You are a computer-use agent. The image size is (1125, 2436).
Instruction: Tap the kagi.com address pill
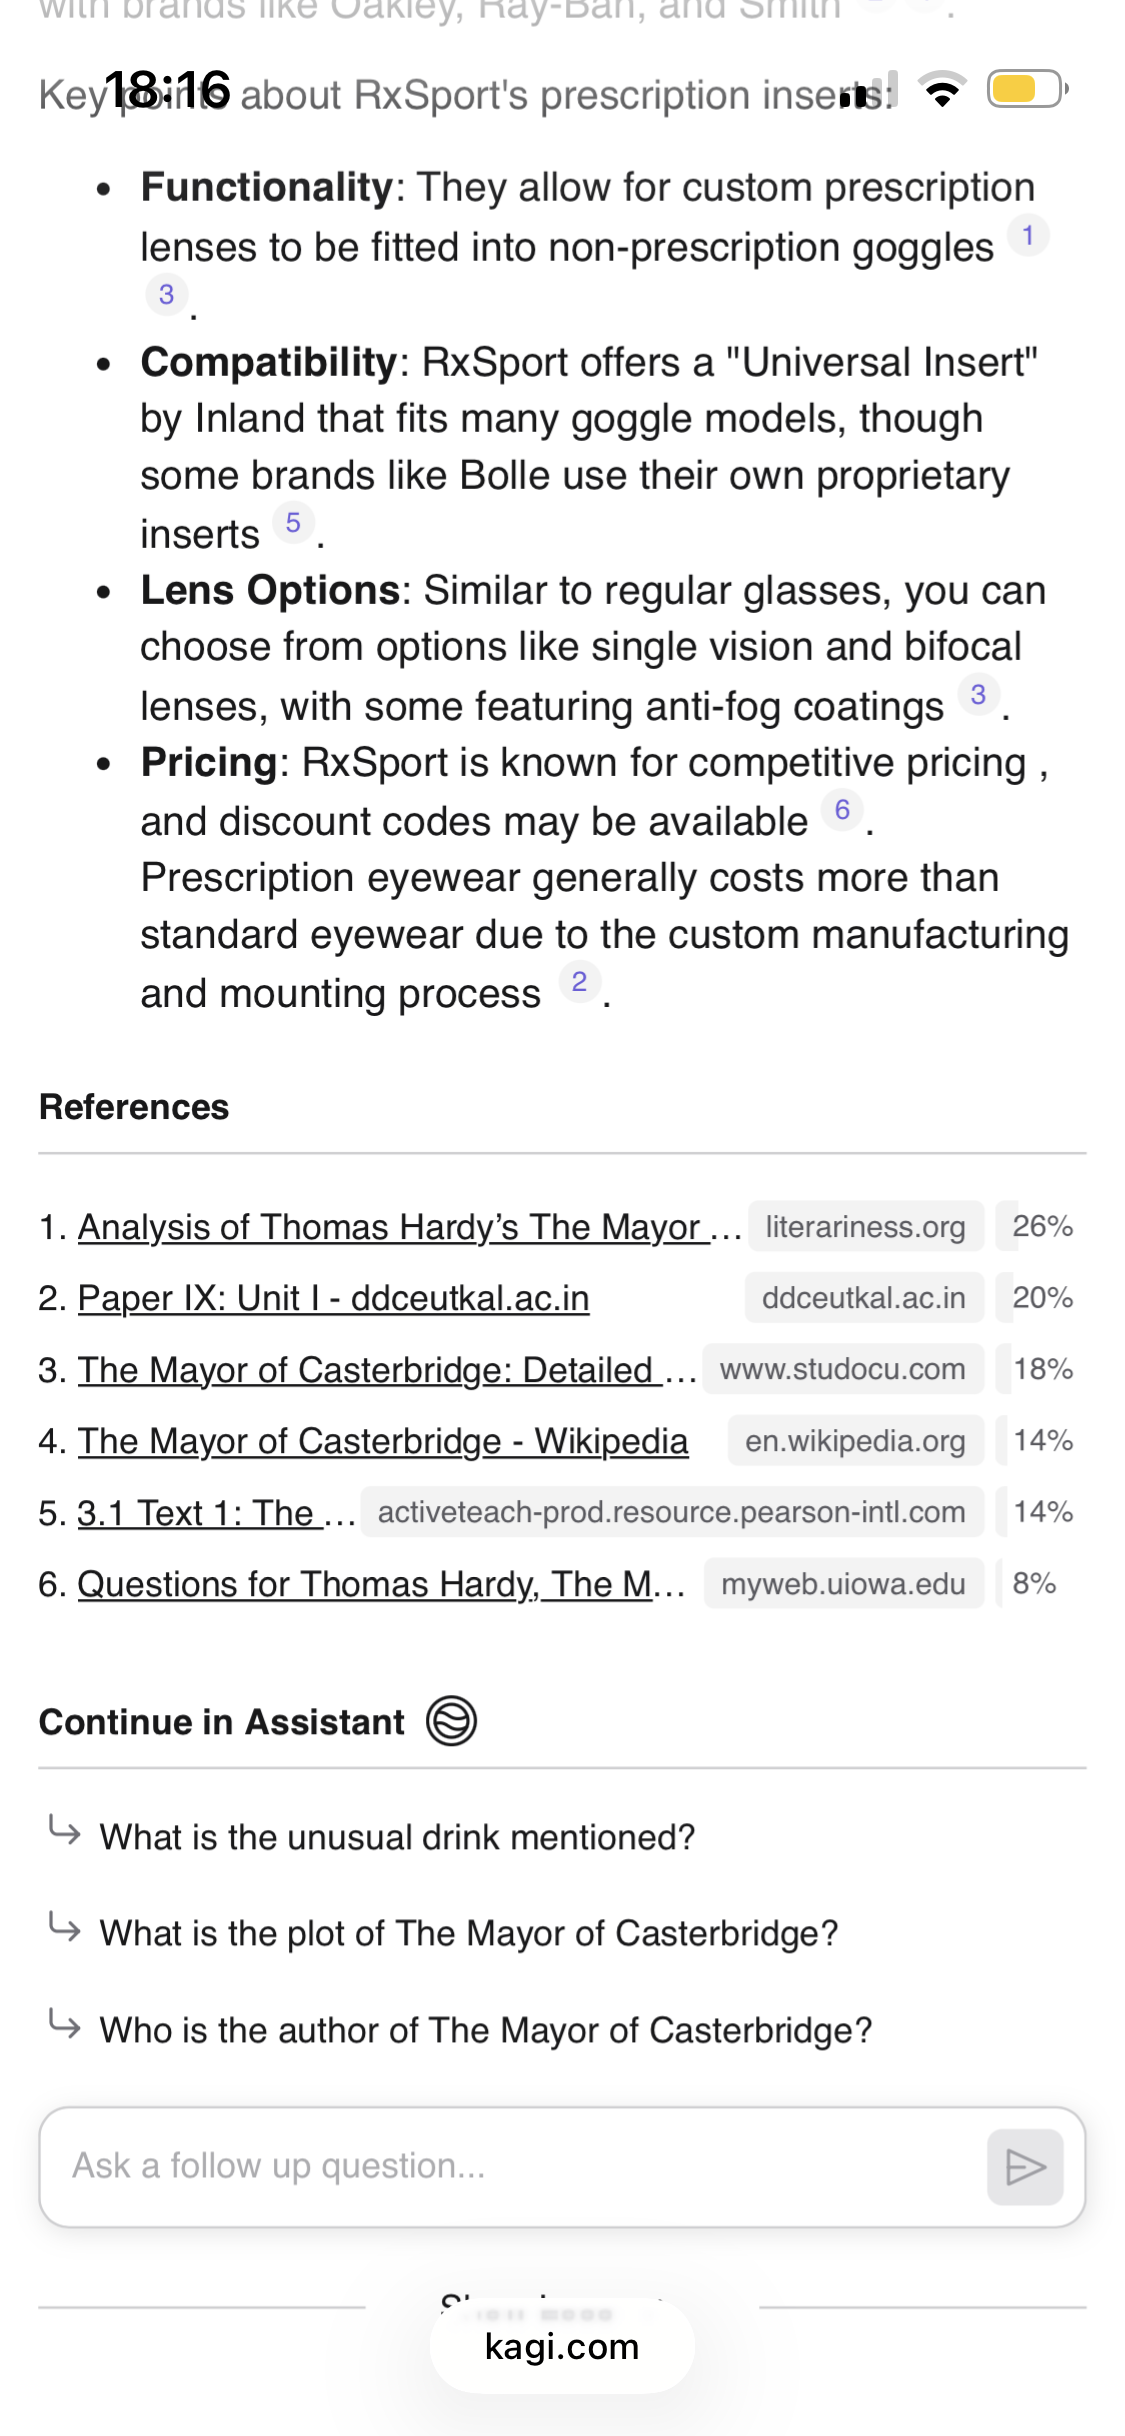(x=562, y=2346)
